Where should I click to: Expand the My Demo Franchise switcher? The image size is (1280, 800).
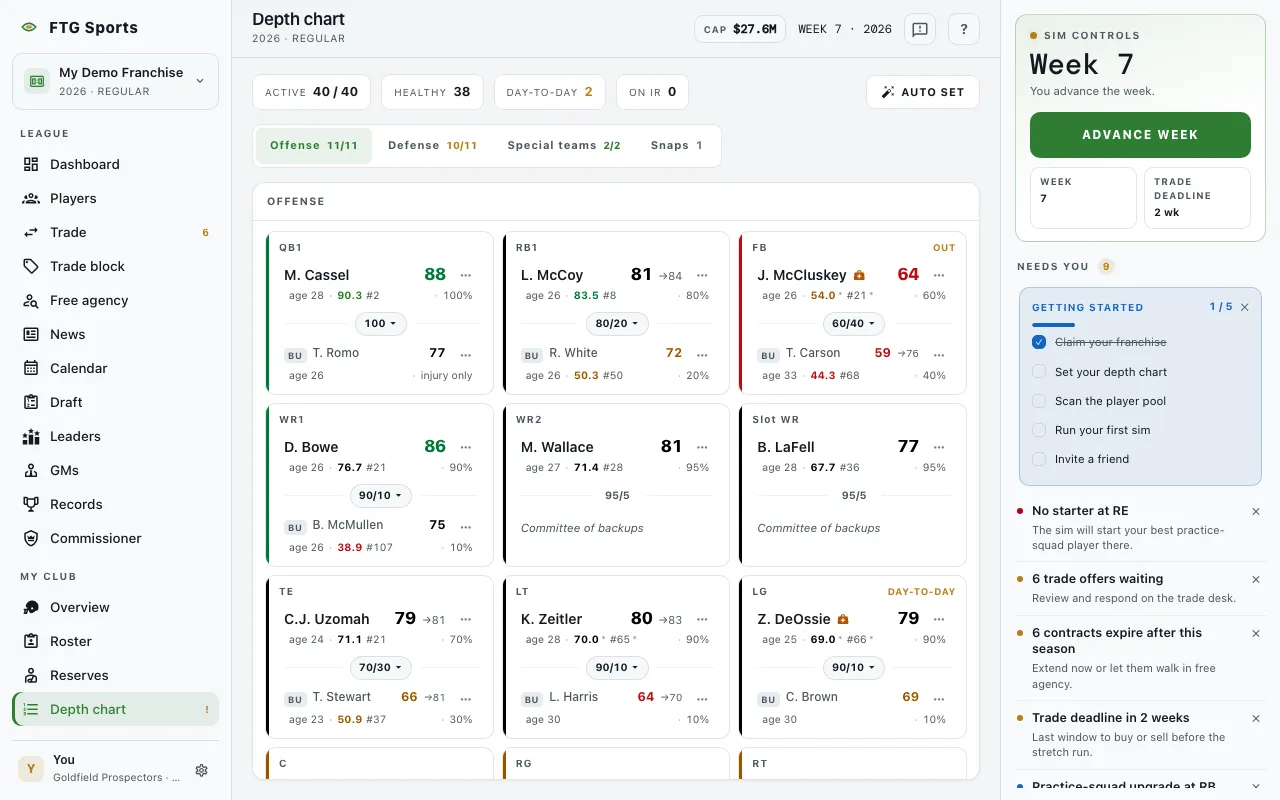(x=115, y=81)
